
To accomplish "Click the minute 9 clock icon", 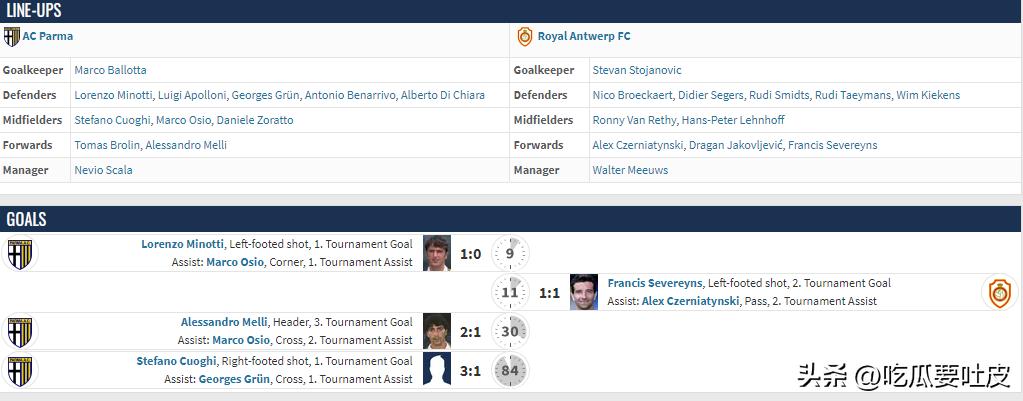I will coord(510,253).
